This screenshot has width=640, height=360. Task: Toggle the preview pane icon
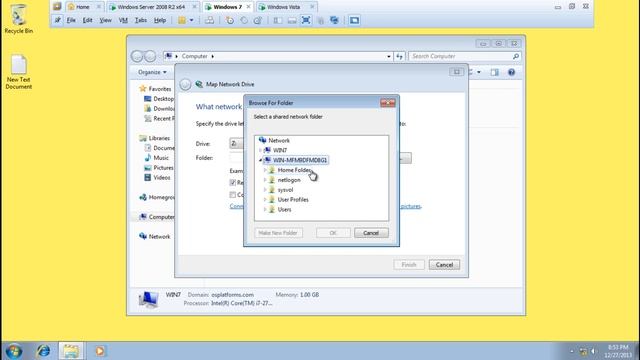click(x=494, y=72)
